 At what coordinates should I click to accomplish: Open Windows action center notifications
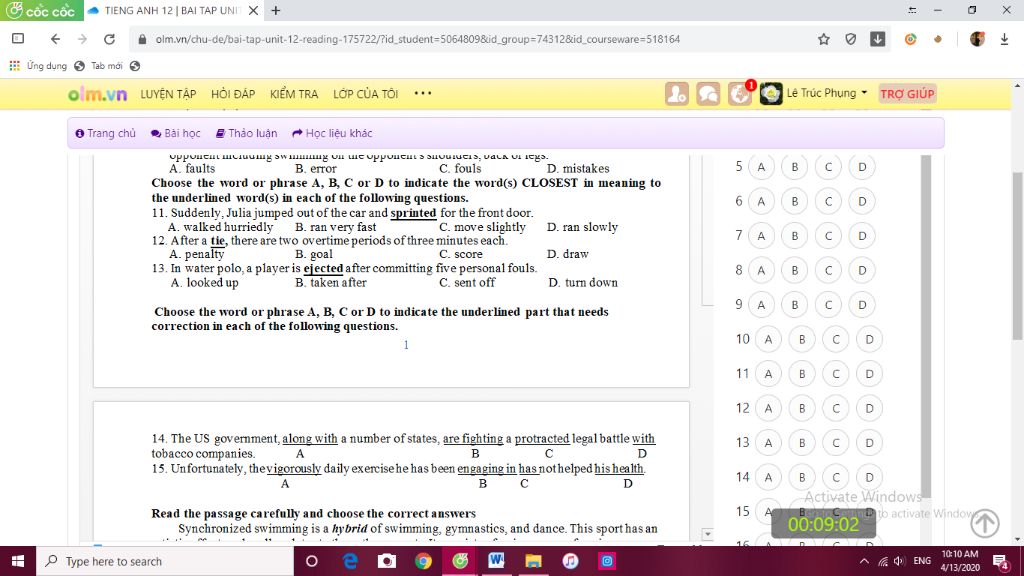coord(1001,561)
